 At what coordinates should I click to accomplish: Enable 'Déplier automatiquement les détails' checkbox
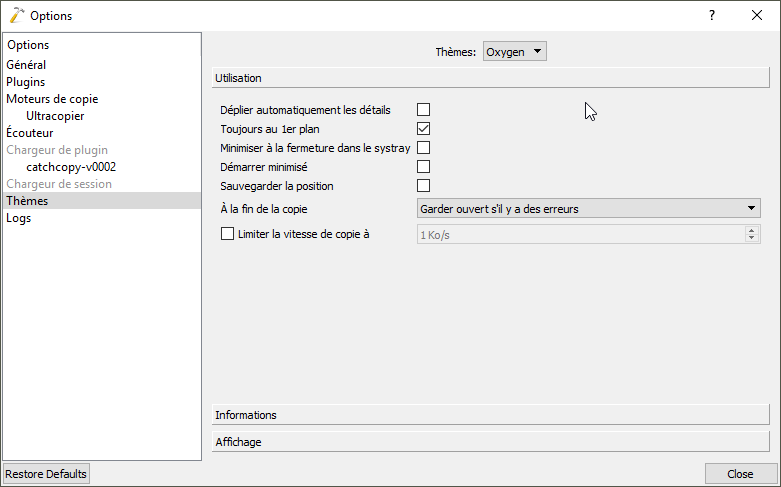(x=423, y=110)
